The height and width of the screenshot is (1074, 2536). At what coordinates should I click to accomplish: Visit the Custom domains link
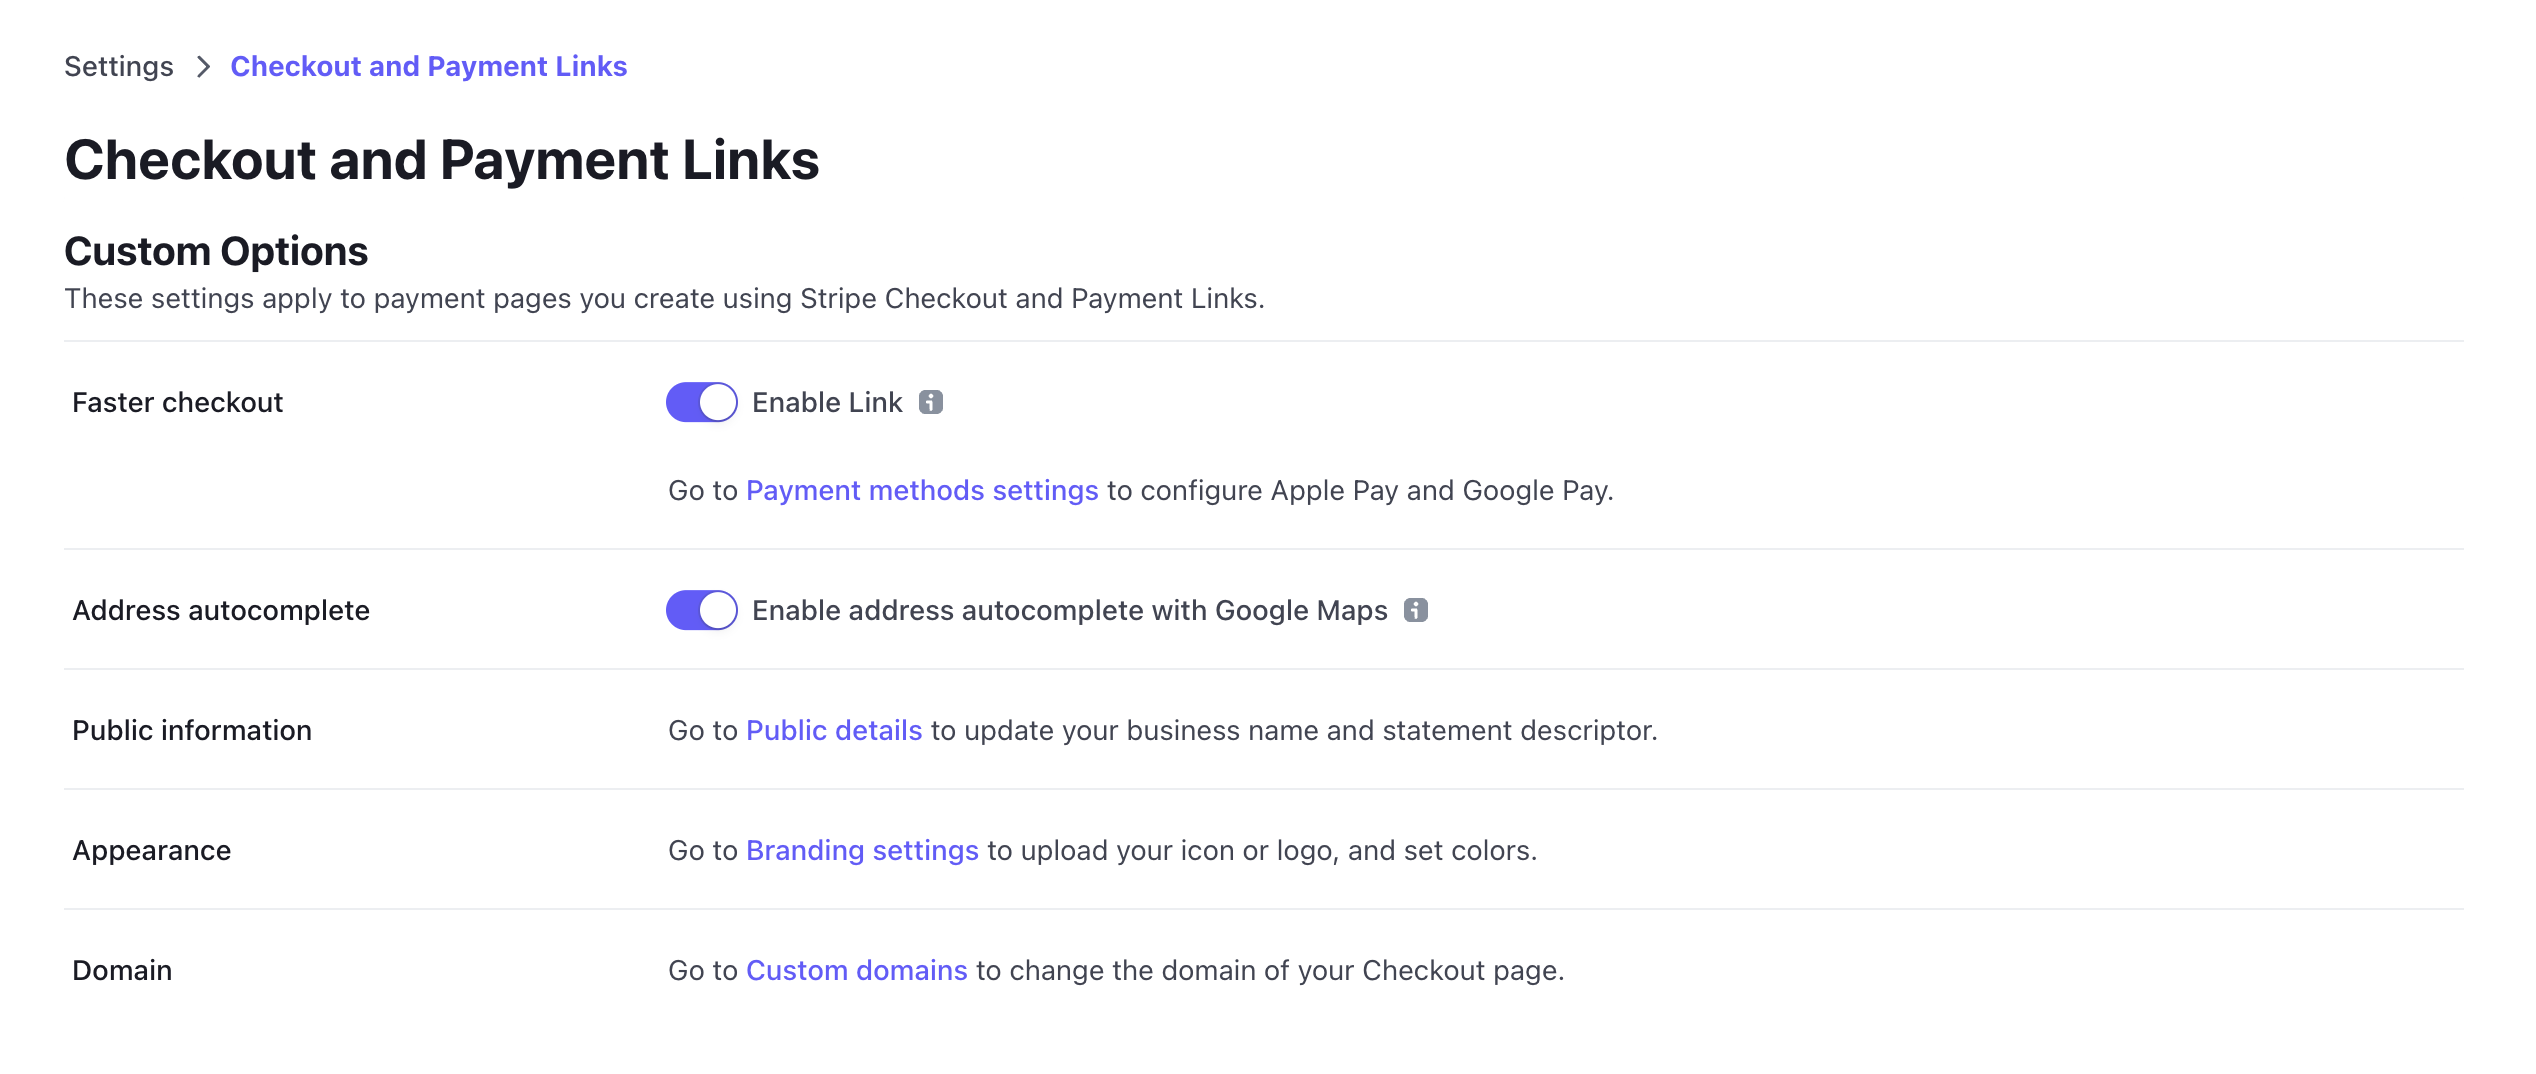click(857, 971)
